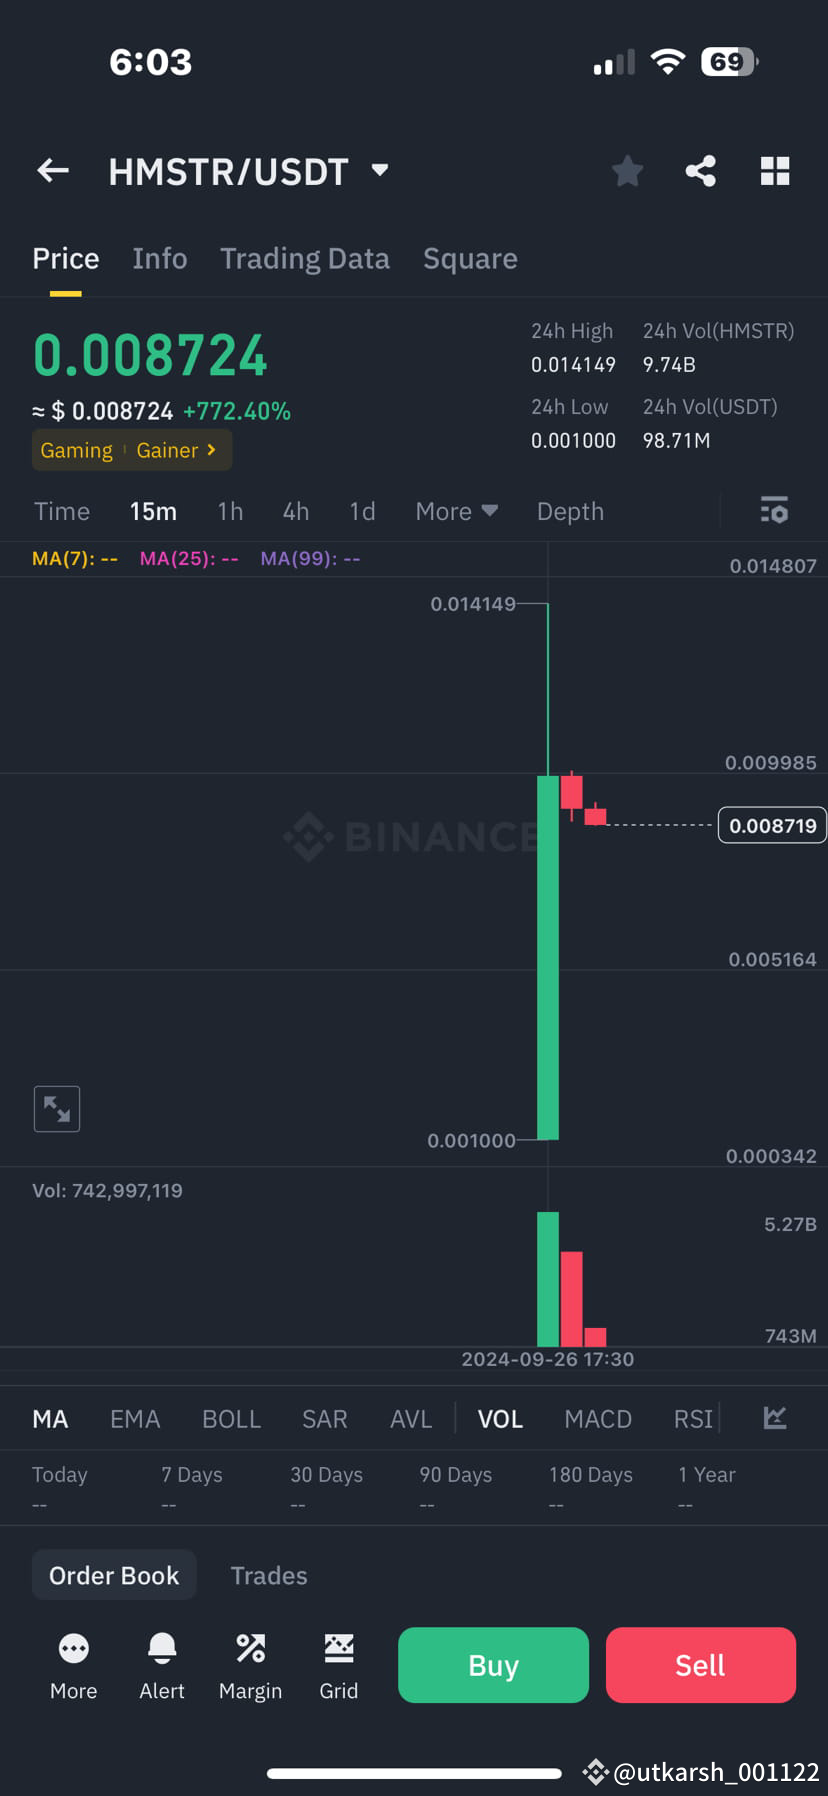Switch to the Trading Data tab

tap(305, 258)
